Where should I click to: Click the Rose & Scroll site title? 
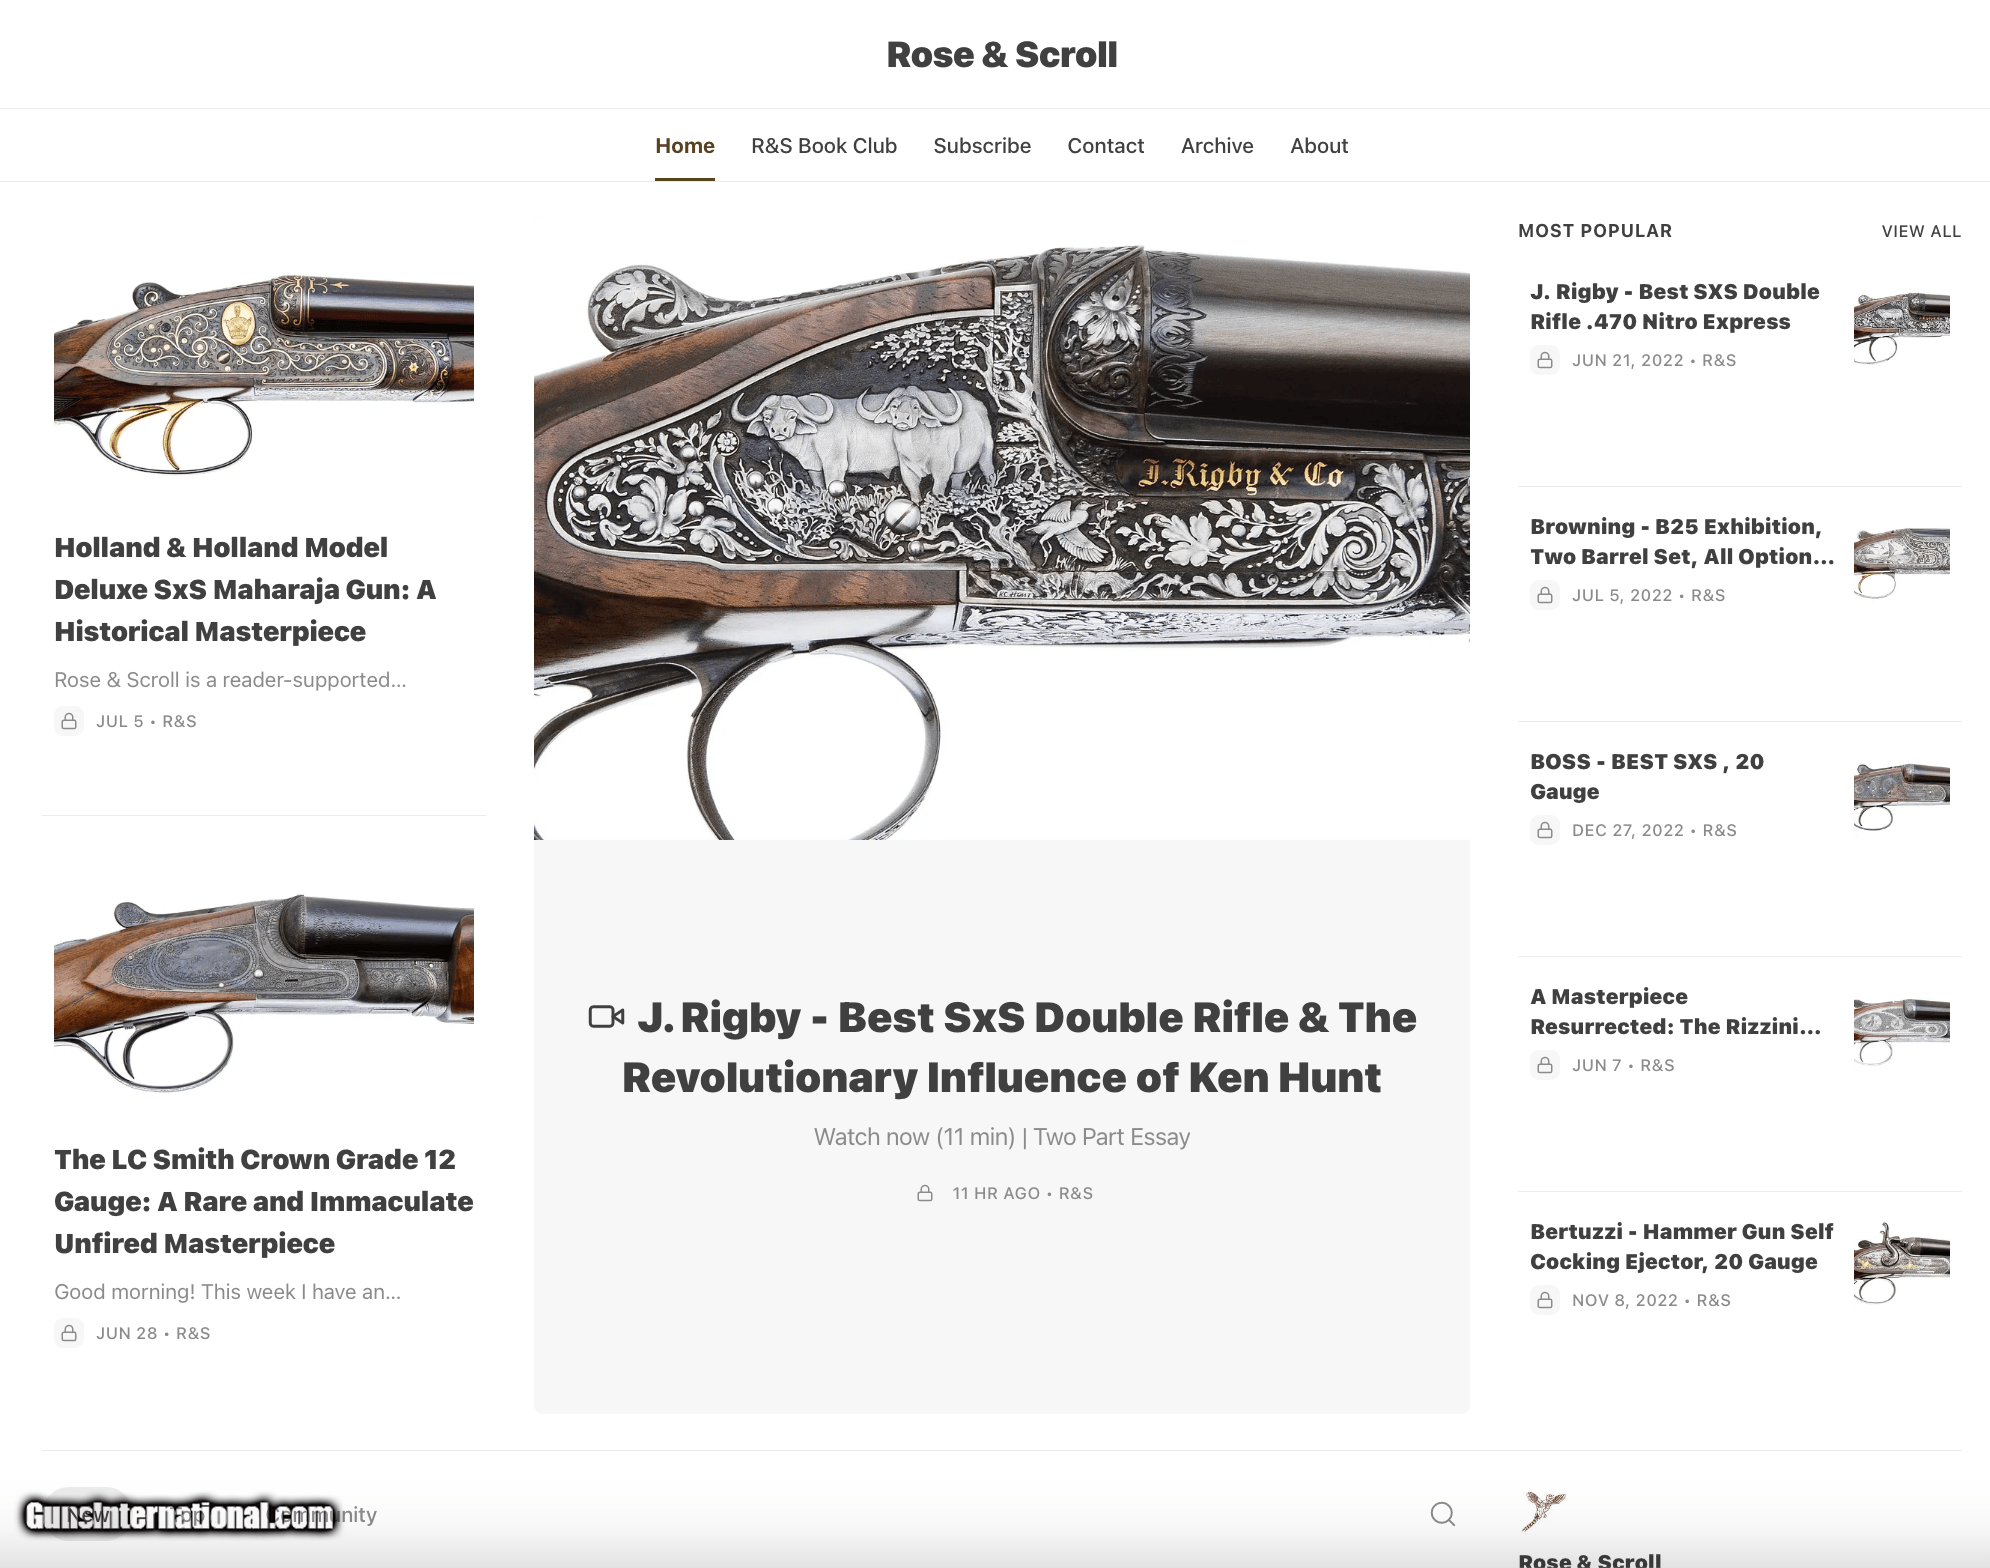(1002, 54)
